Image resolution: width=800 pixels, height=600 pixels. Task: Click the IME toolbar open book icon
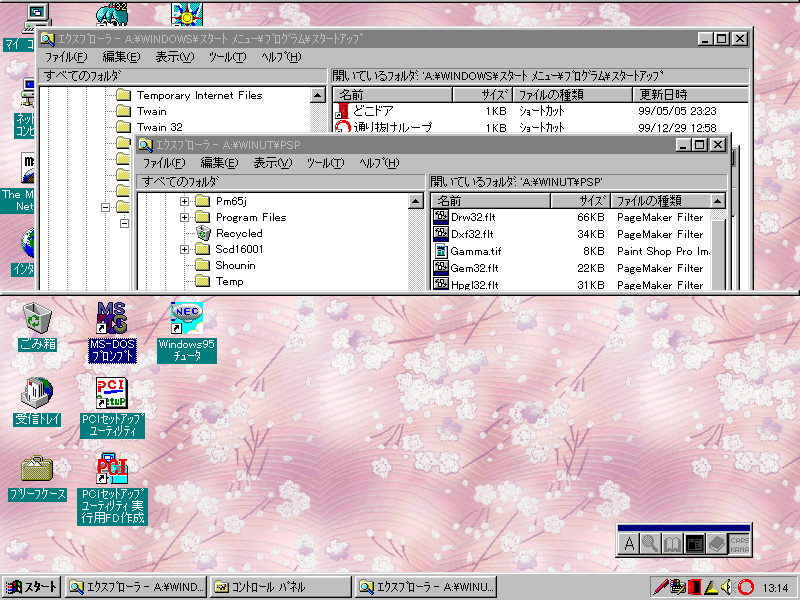[672, 544]
